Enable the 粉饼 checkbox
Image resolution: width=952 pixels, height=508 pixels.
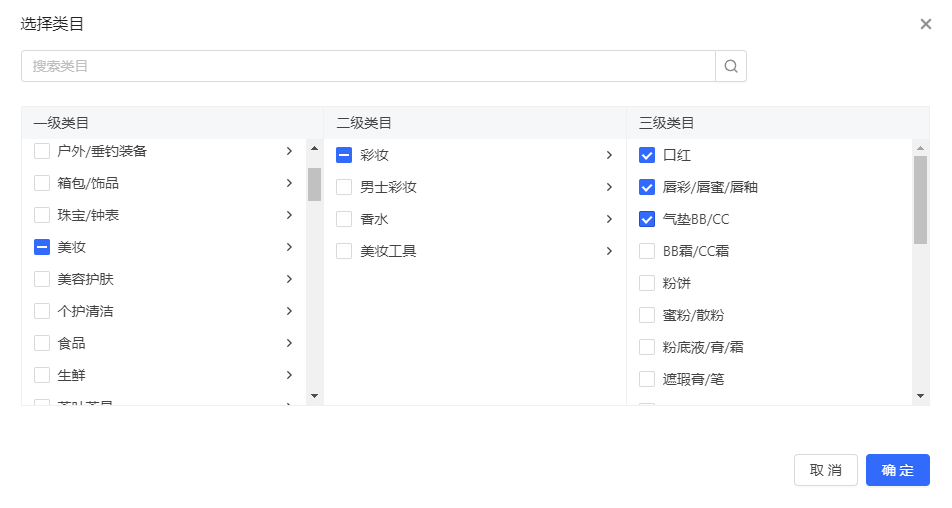[647, 283]
